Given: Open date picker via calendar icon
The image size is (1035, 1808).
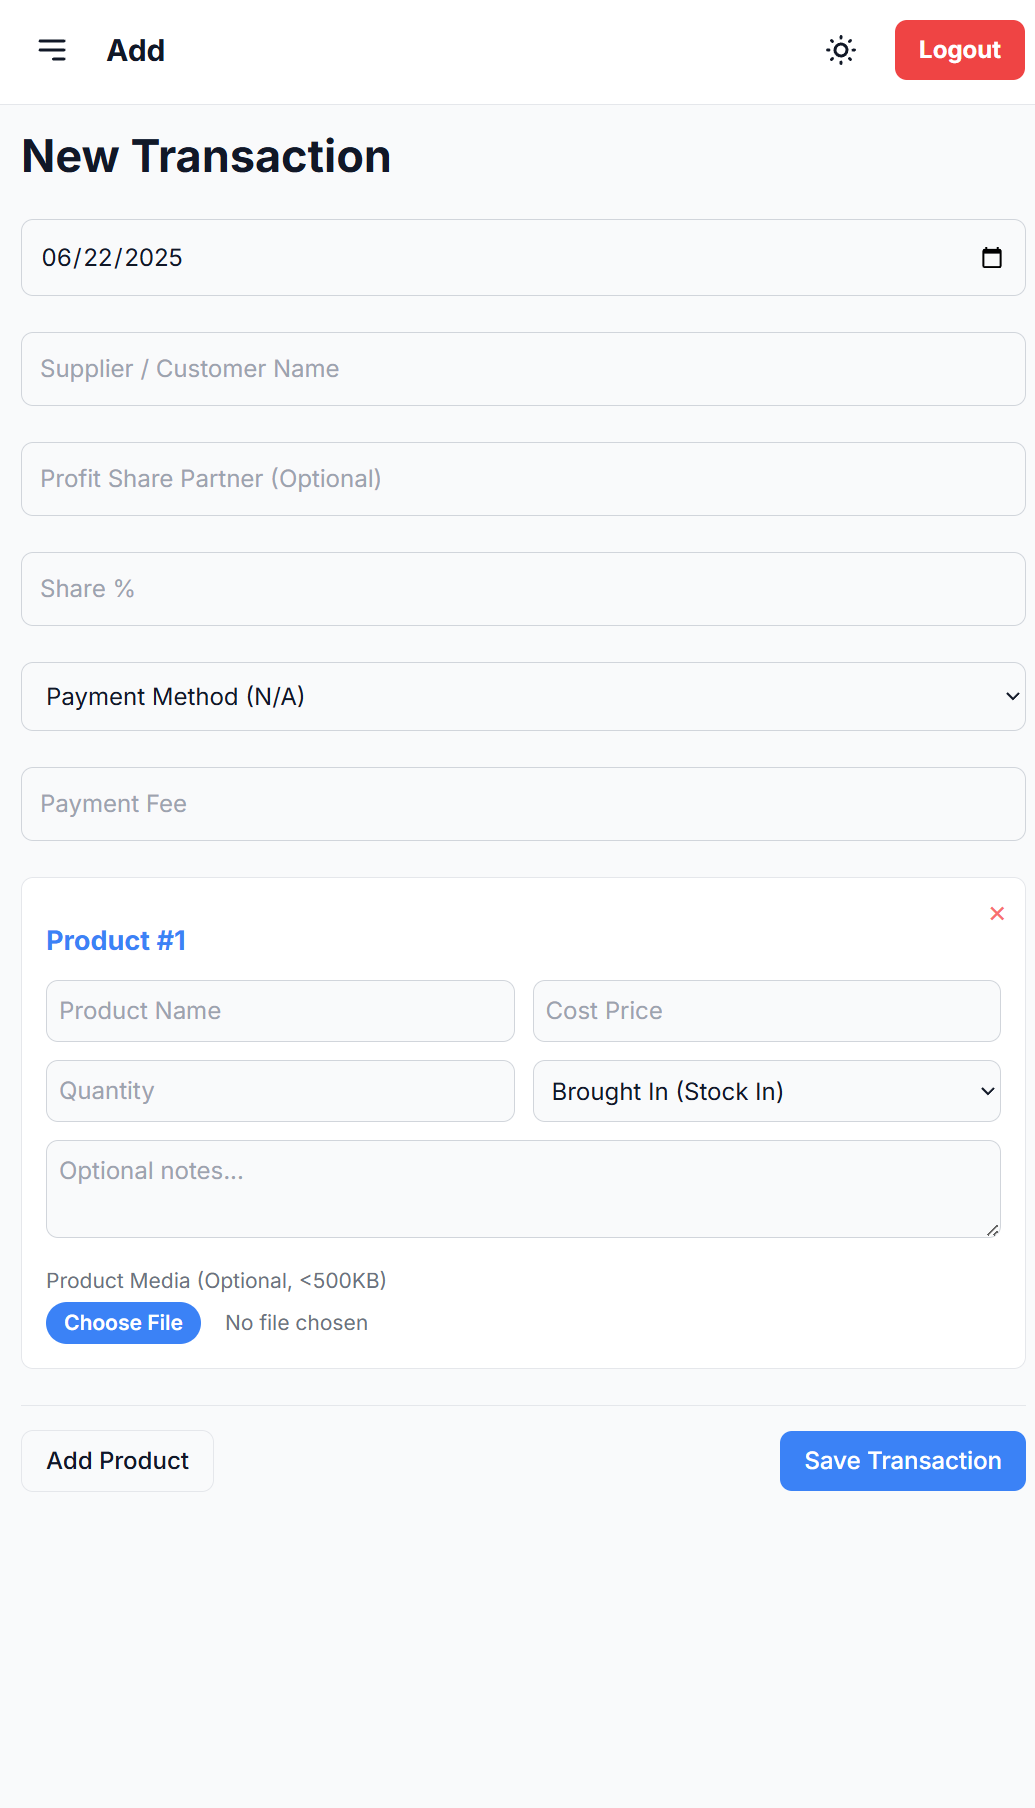Looking at the screenshot, I should (x=993, y=257).
